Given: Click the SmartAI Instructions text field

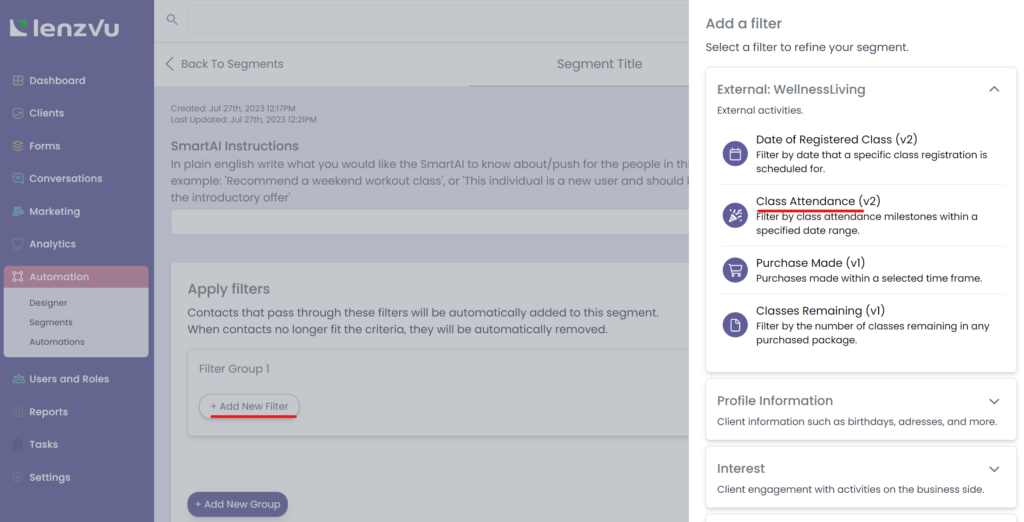Looking at the screenshot, I should pyautogui.click(x=430, y=221).
